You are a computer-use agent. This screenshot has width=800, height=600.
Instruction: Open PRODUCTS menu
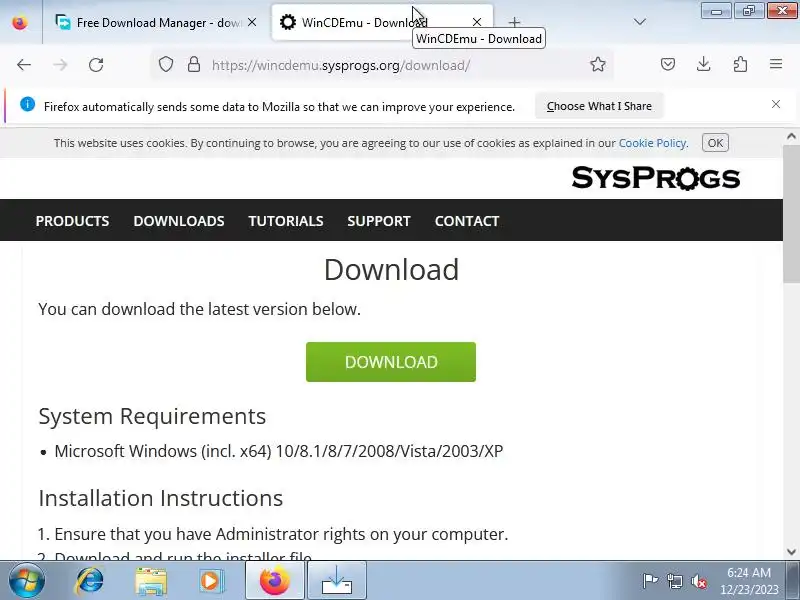click(x=72, y=221)
